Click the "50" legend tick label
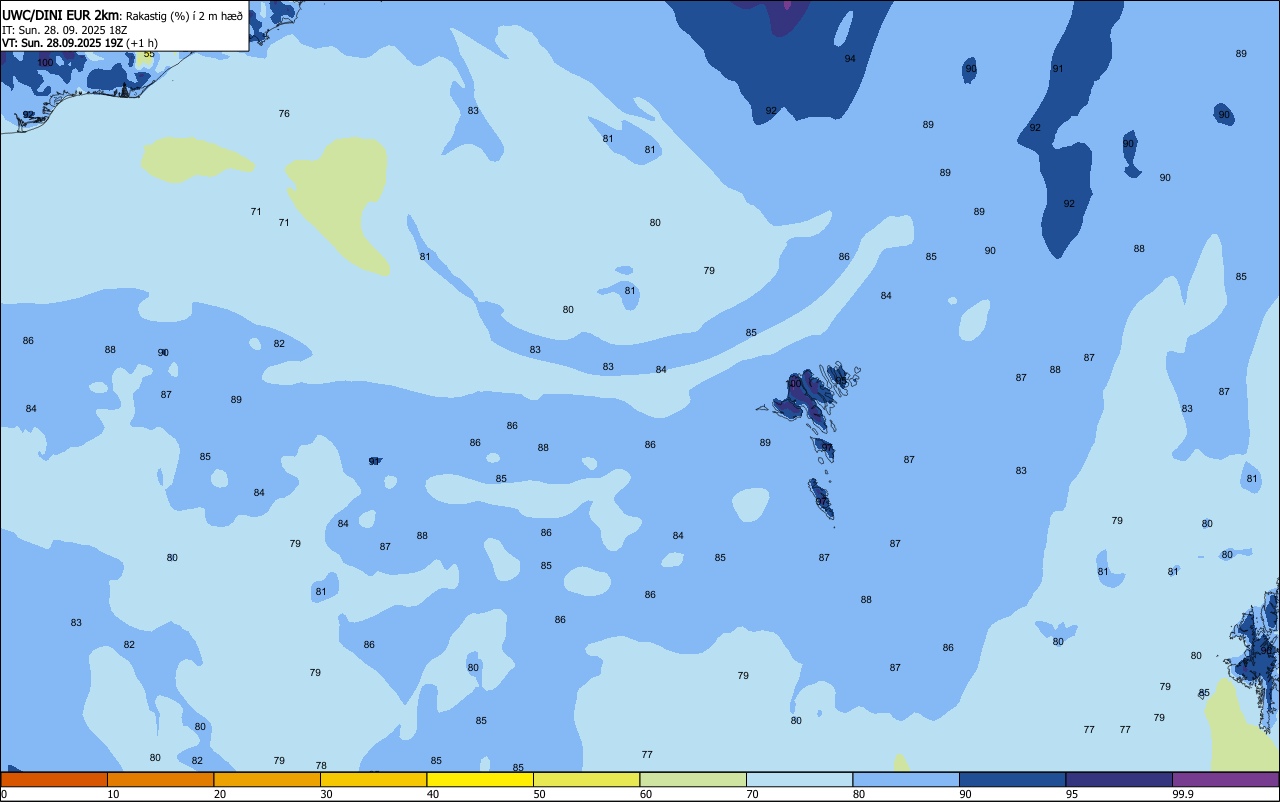 click(539, 794)
